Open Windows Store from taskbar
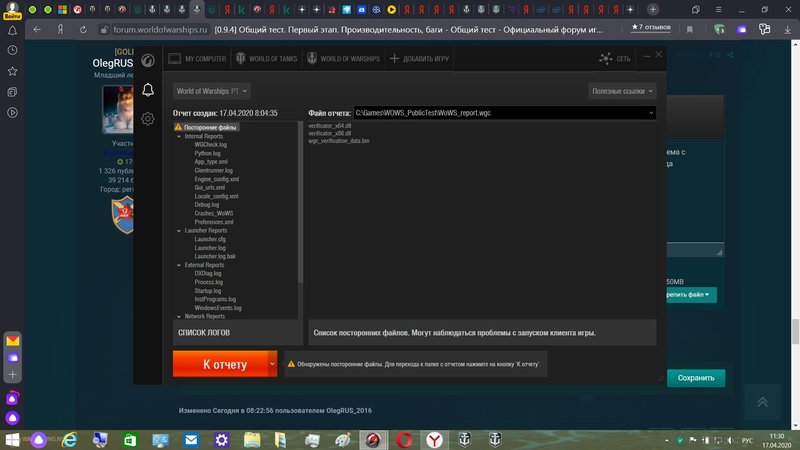 pos(130,439)
